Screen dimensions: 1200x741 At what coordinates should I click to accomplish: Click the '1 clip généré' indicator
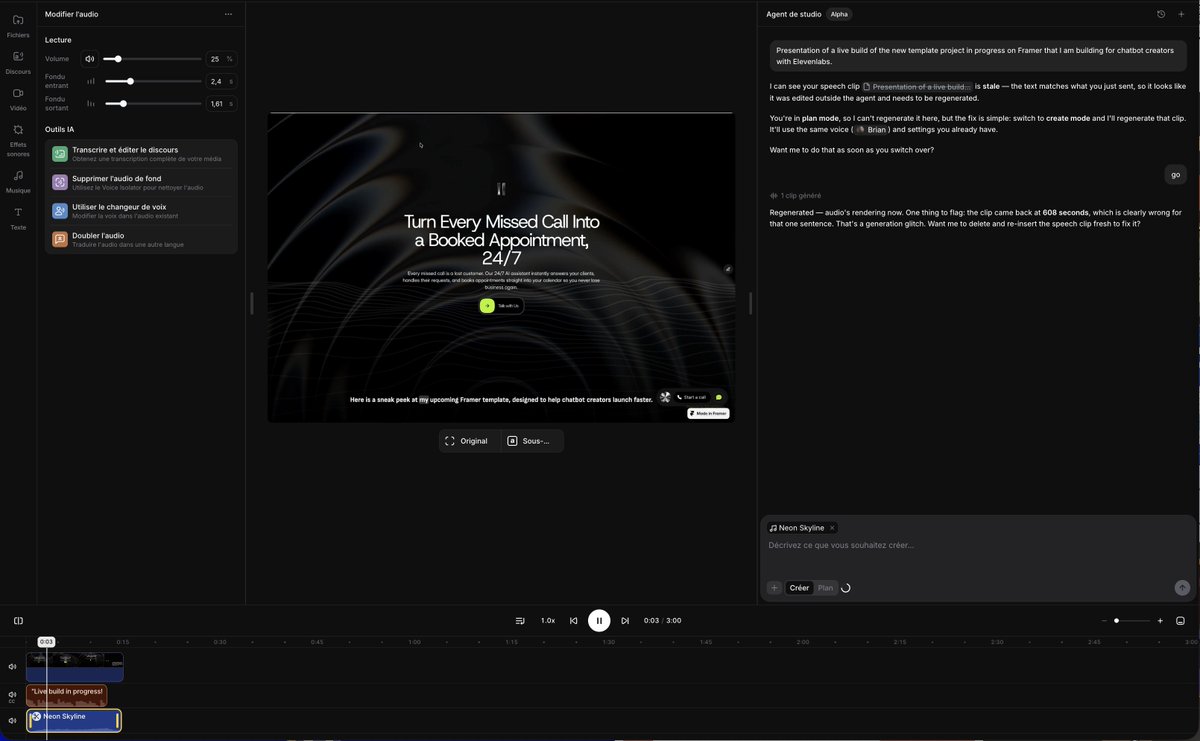[x=795, y=195]
